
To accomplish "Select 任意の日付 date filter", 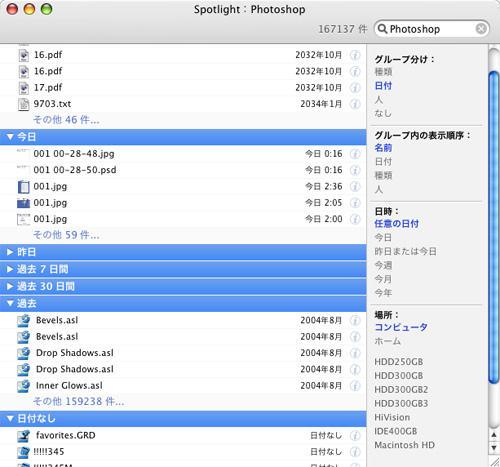I will coord(397,224).
